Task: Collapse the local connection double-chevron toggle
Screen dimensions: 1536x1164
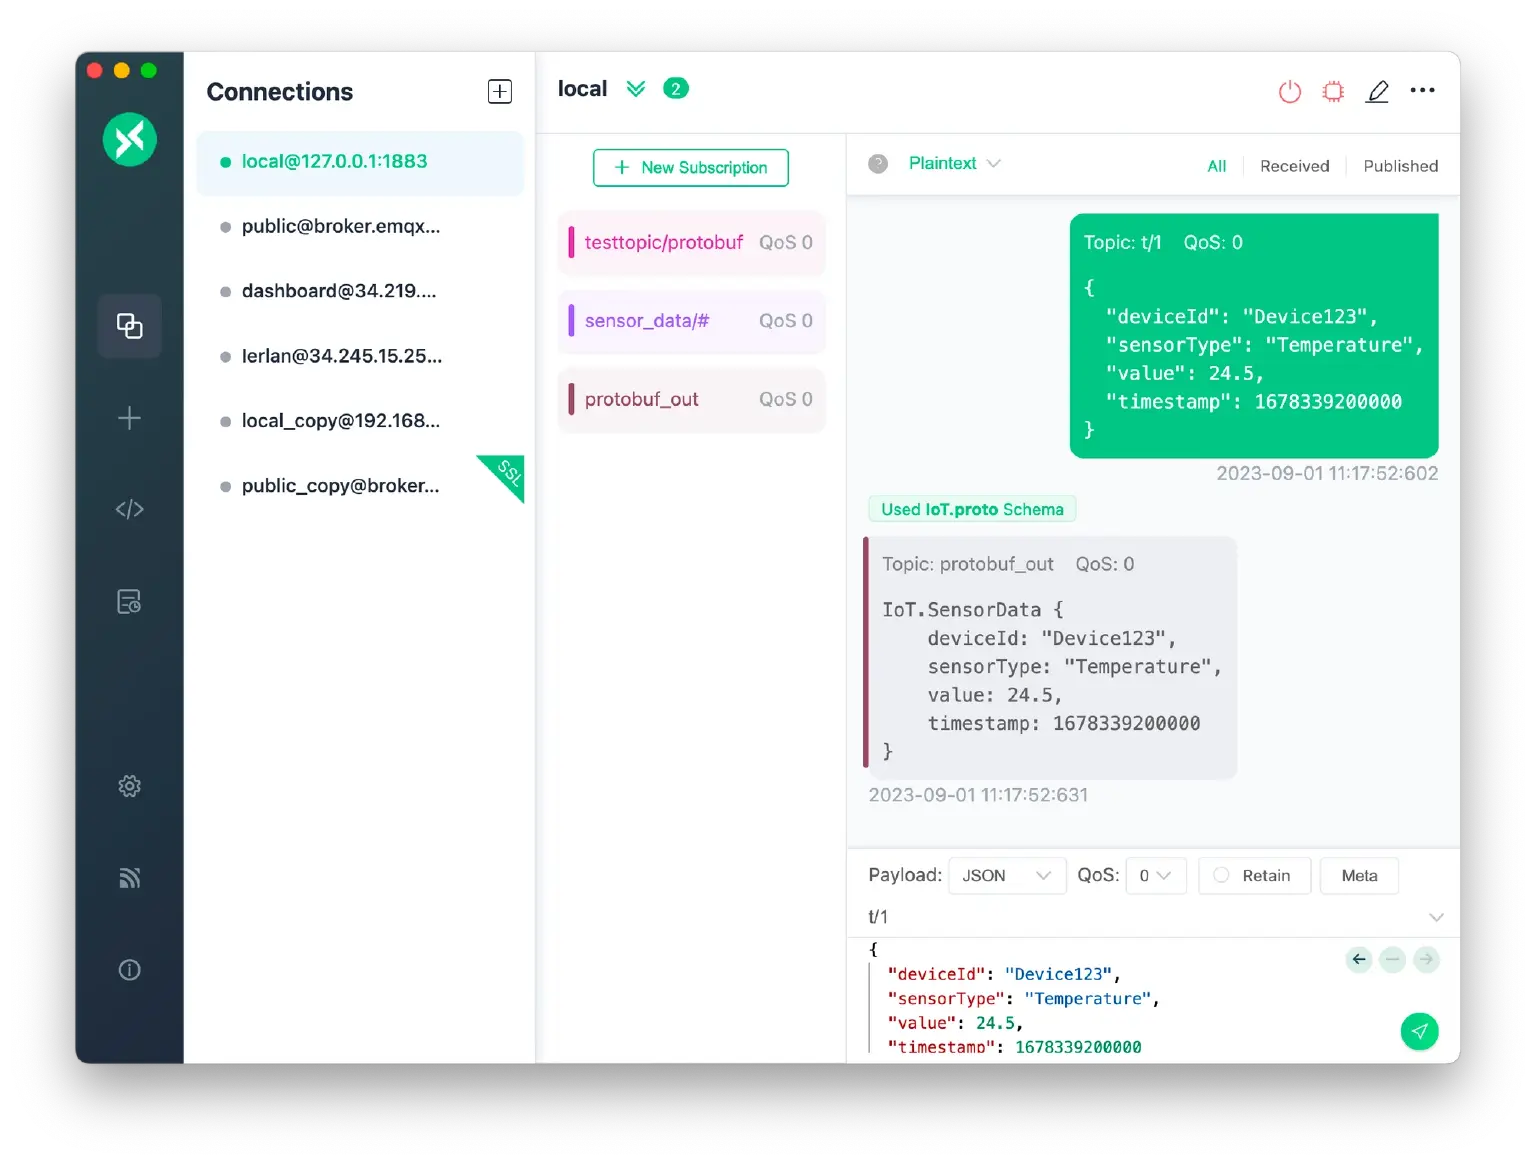Action: click(635, 89)
